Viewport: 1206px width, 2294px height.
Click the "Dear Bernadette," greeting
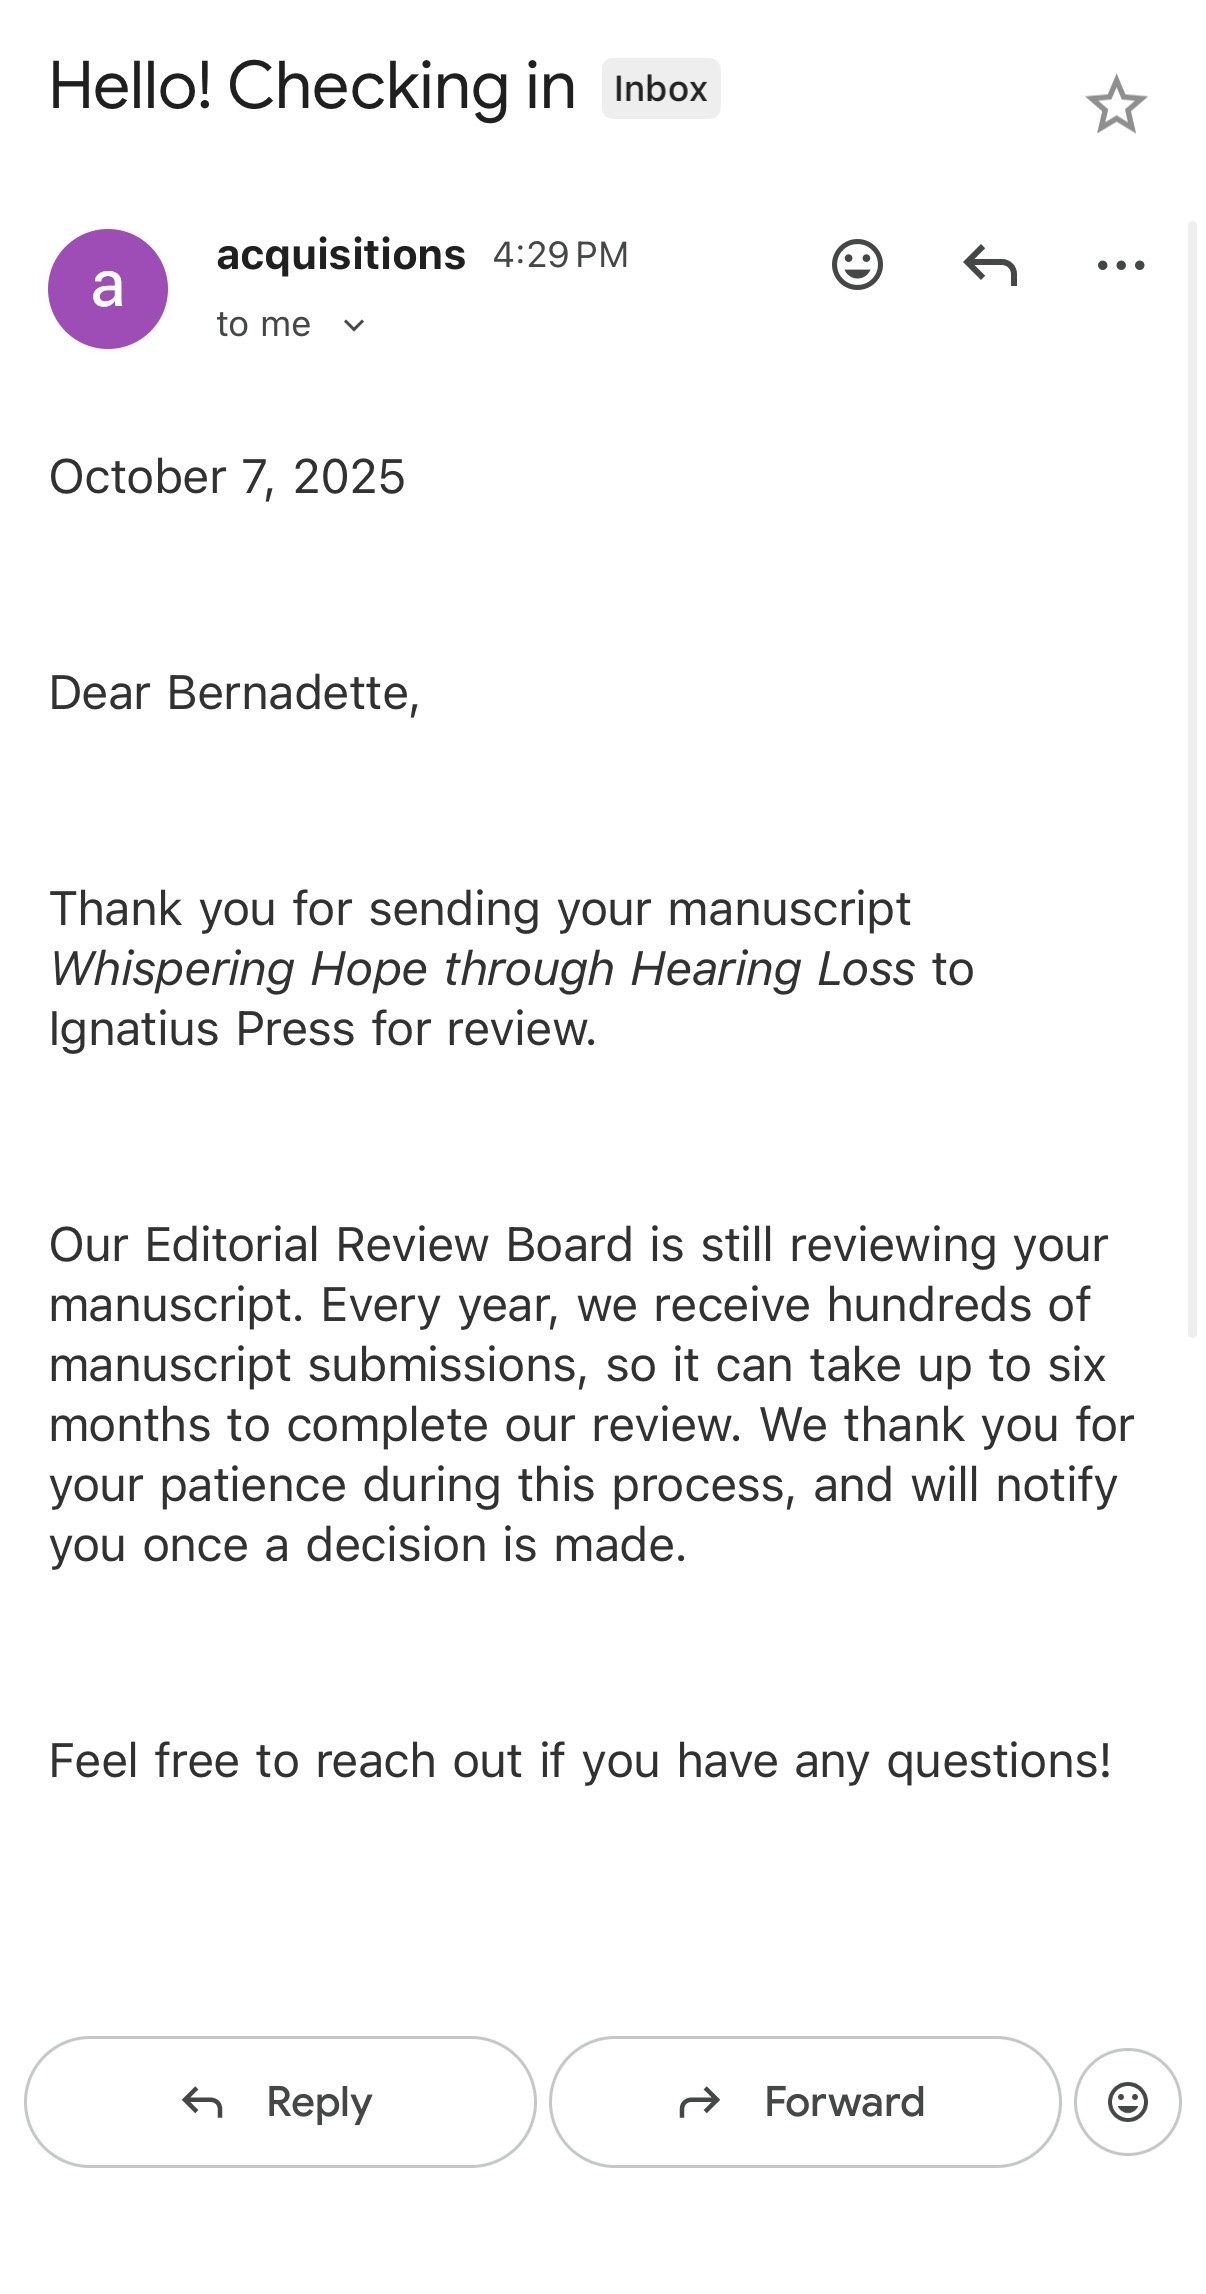coord(234,693)
